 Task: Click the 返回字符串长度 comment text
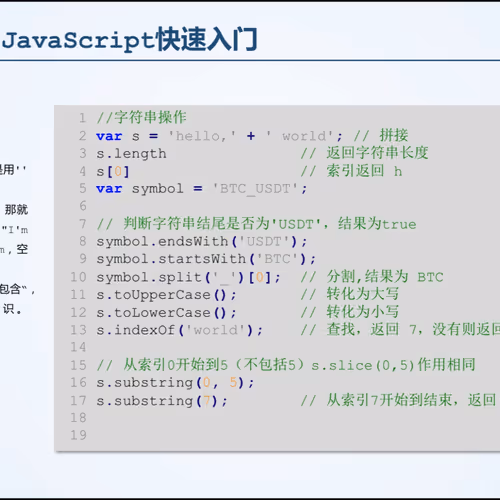pyautogui.click(x=377, y=153)
